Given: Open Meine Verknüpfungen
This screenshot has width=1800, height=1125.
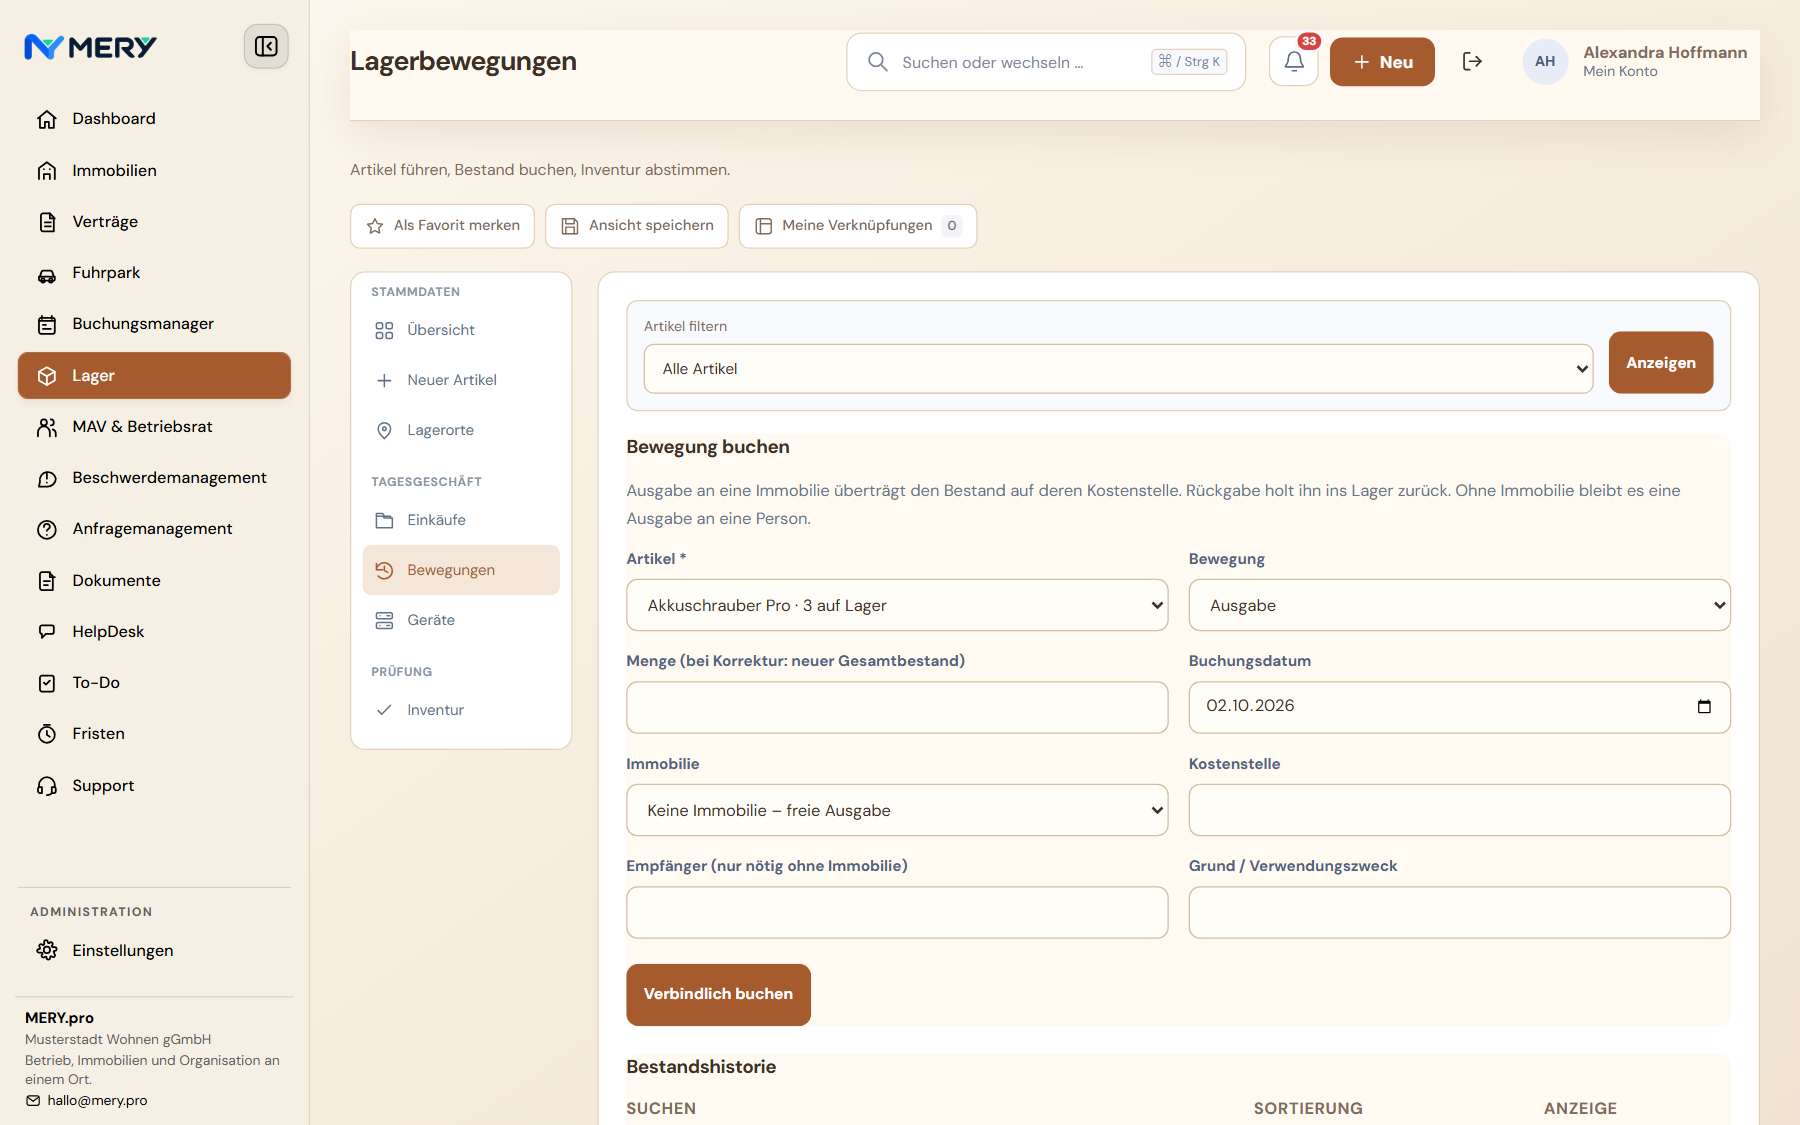Looking at the screenshot, I should click(x=858, y=226).
